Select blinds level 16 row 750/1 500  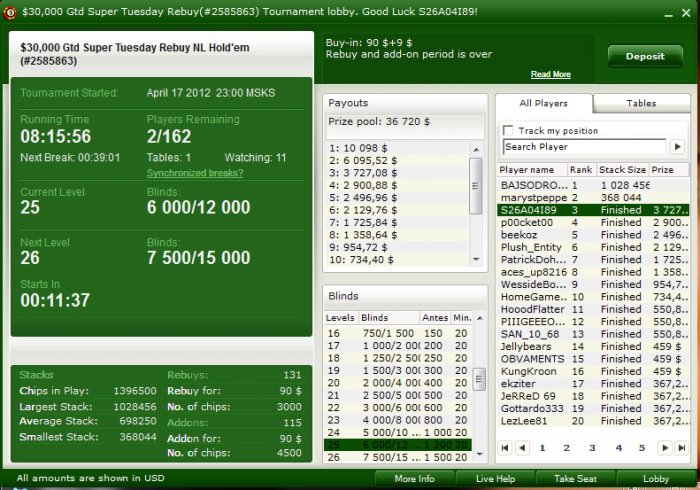398,333
